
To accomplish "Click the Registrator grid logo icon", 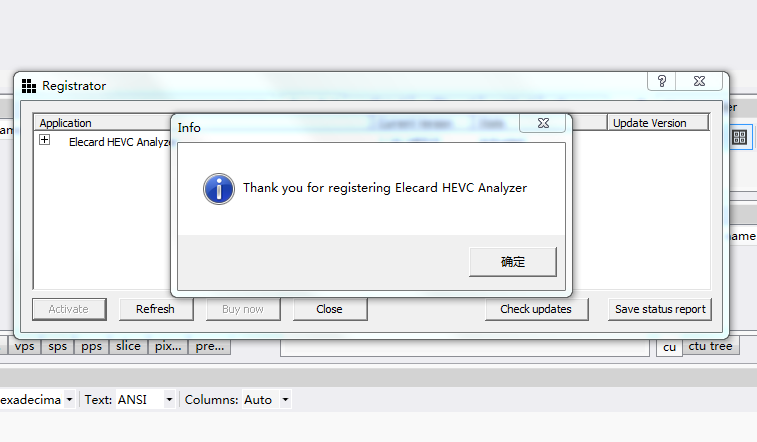I will [29, 86].
